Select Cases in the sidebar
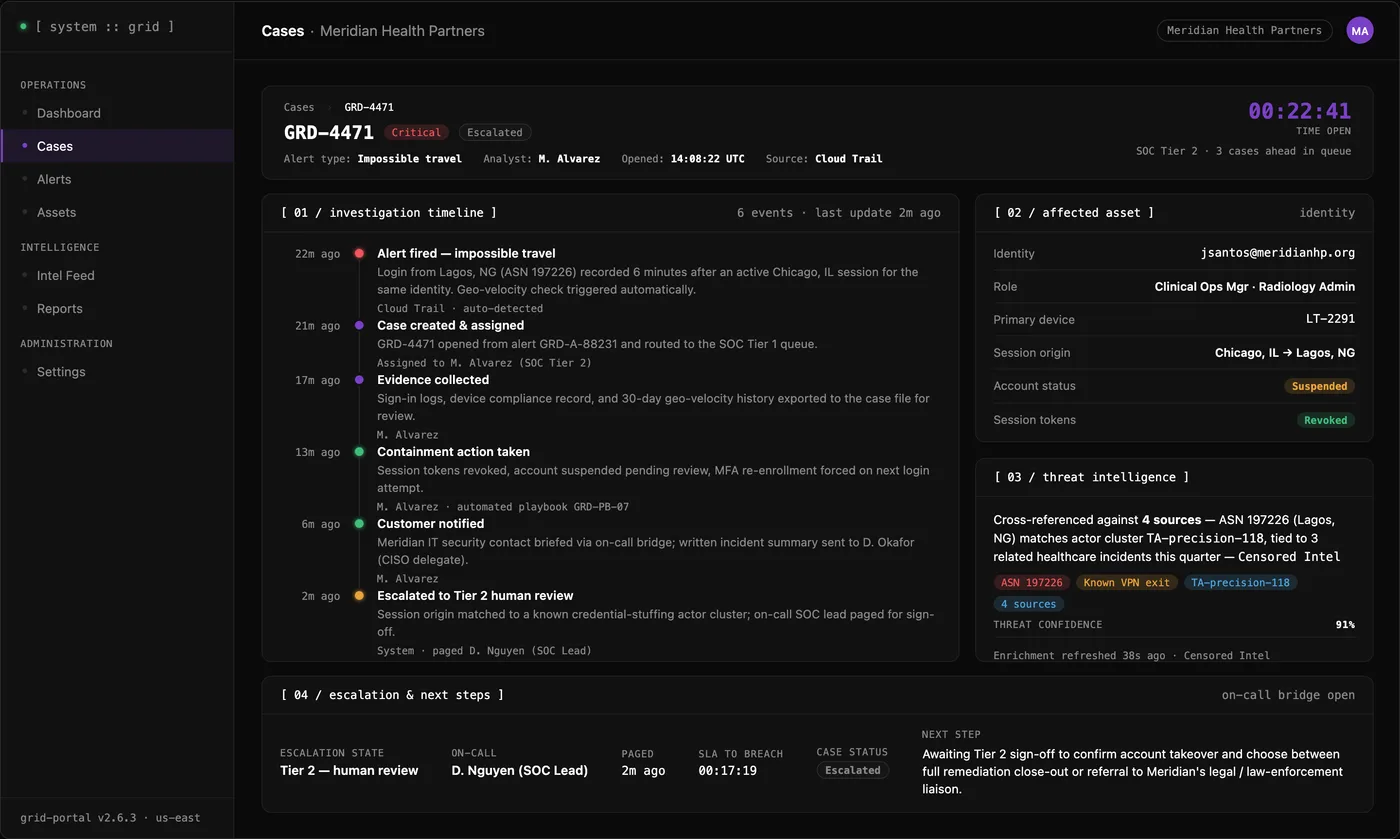The image size is (1400, 839). (117, 146)
